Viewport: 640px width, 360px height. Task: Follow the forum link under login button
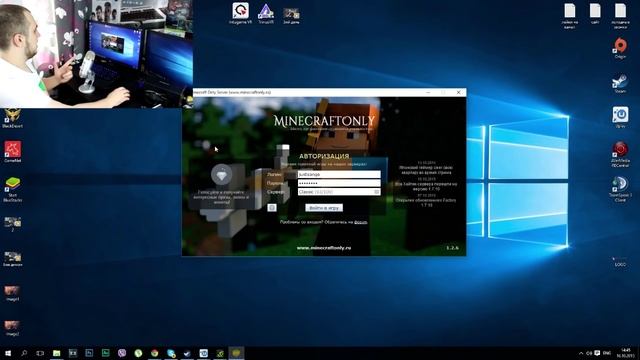361,222
